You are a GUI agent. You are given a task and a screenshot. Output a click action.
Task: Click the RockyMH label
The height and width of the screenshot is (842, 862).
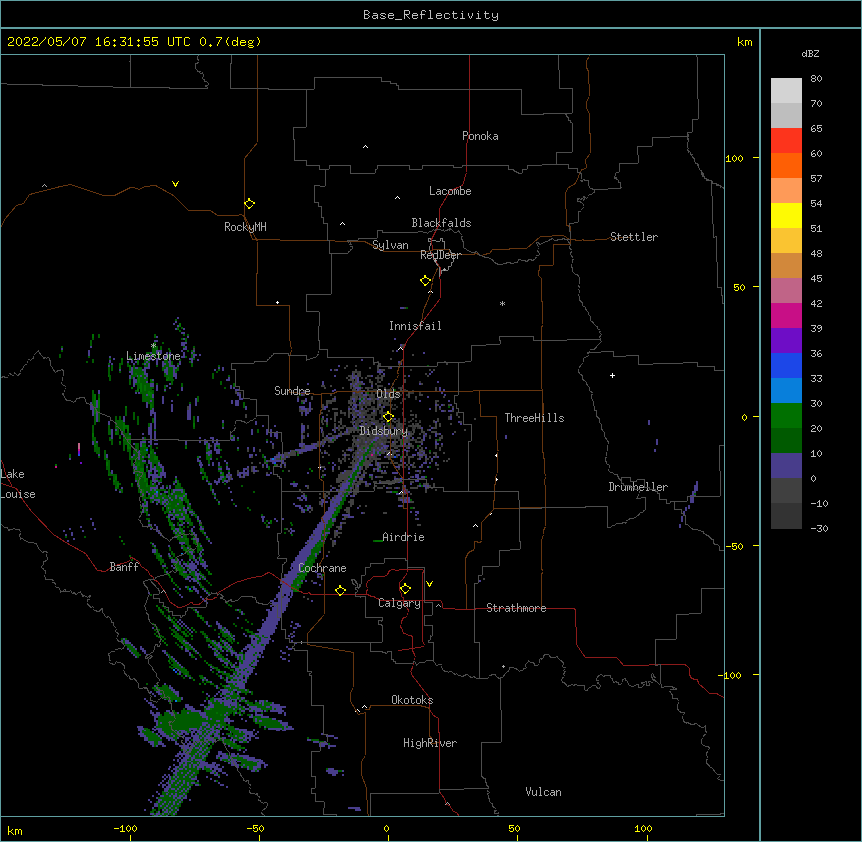pos(245,227)
